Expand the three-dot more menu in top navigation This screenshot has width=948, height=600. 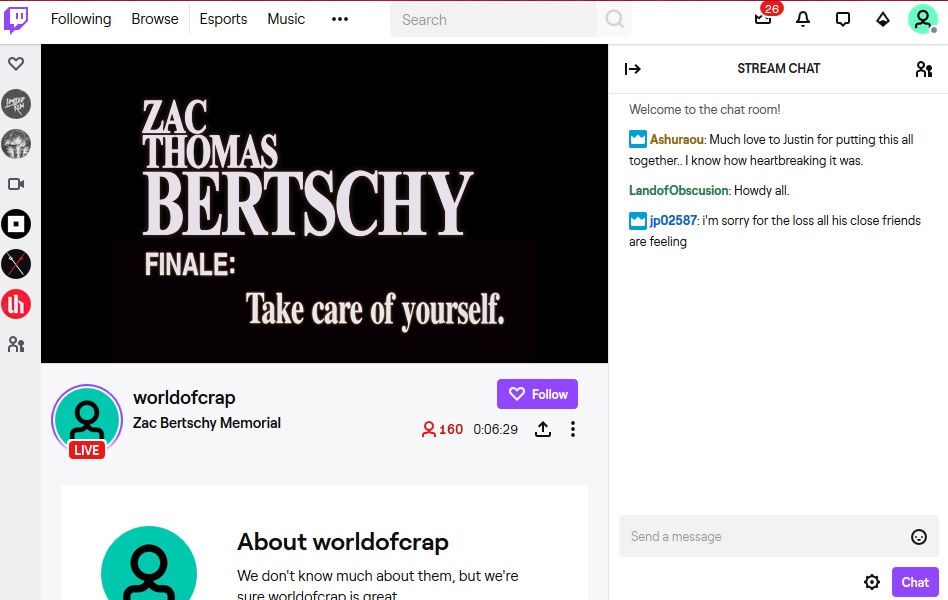coord(340,19)
